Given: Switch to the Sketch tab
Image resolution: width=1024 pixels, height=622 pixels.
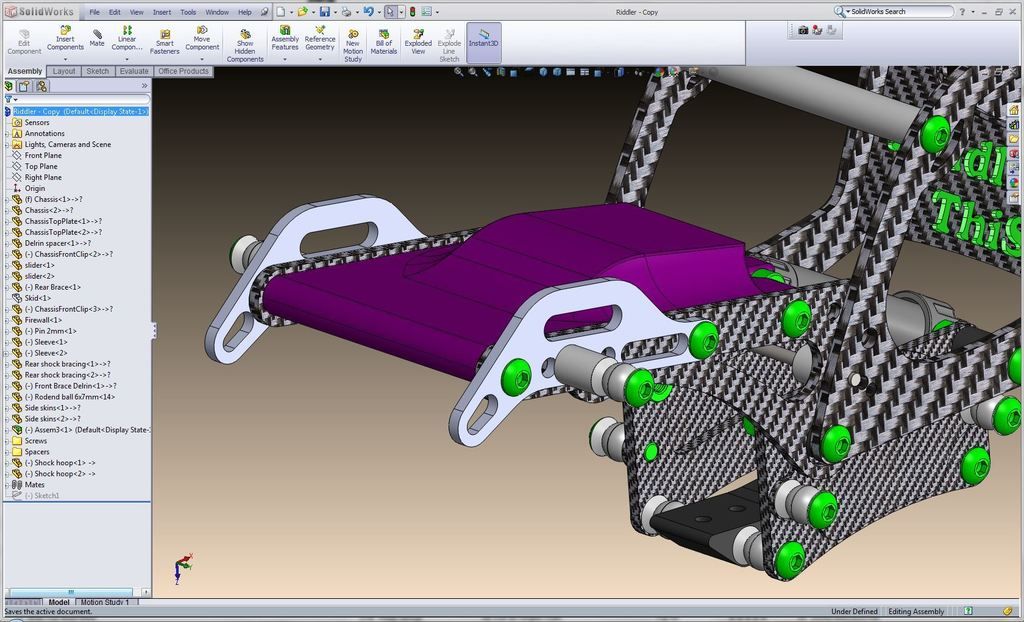Looking at the screenshot, I should tap(98, 71).
